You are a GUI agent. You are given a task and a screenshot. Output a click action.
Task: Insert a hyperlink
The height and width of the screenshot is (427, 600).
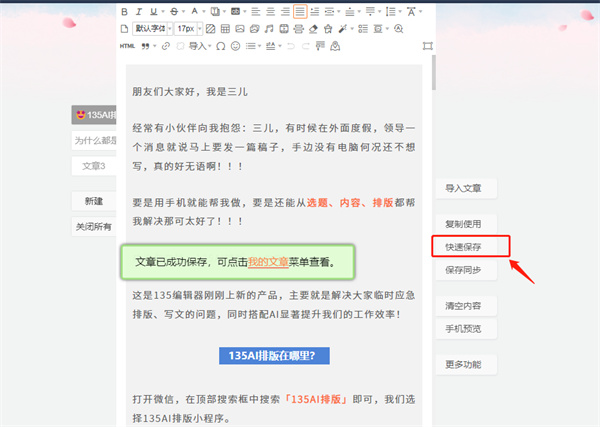click(166, 46)
